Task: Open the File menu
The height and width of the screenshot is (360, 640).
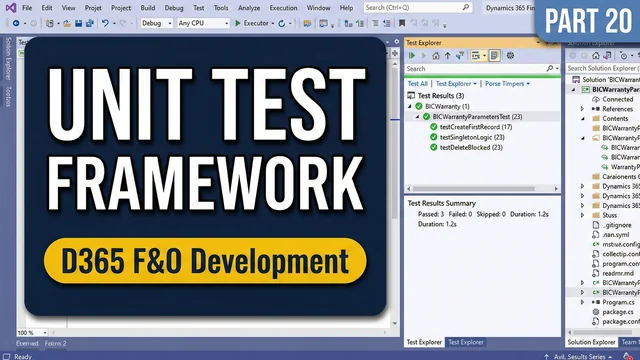Action: (x=27, y=8)
